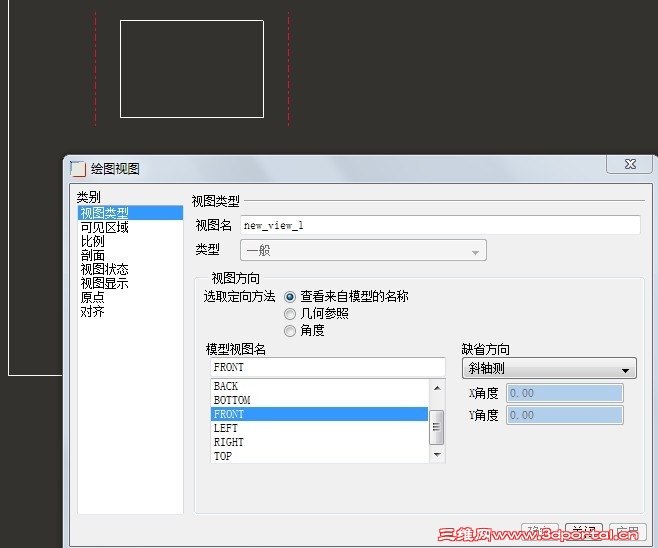This screenshot has height=548, width=658.
Task: Click the Y角度 value field
Action: (x=564, y=415)
